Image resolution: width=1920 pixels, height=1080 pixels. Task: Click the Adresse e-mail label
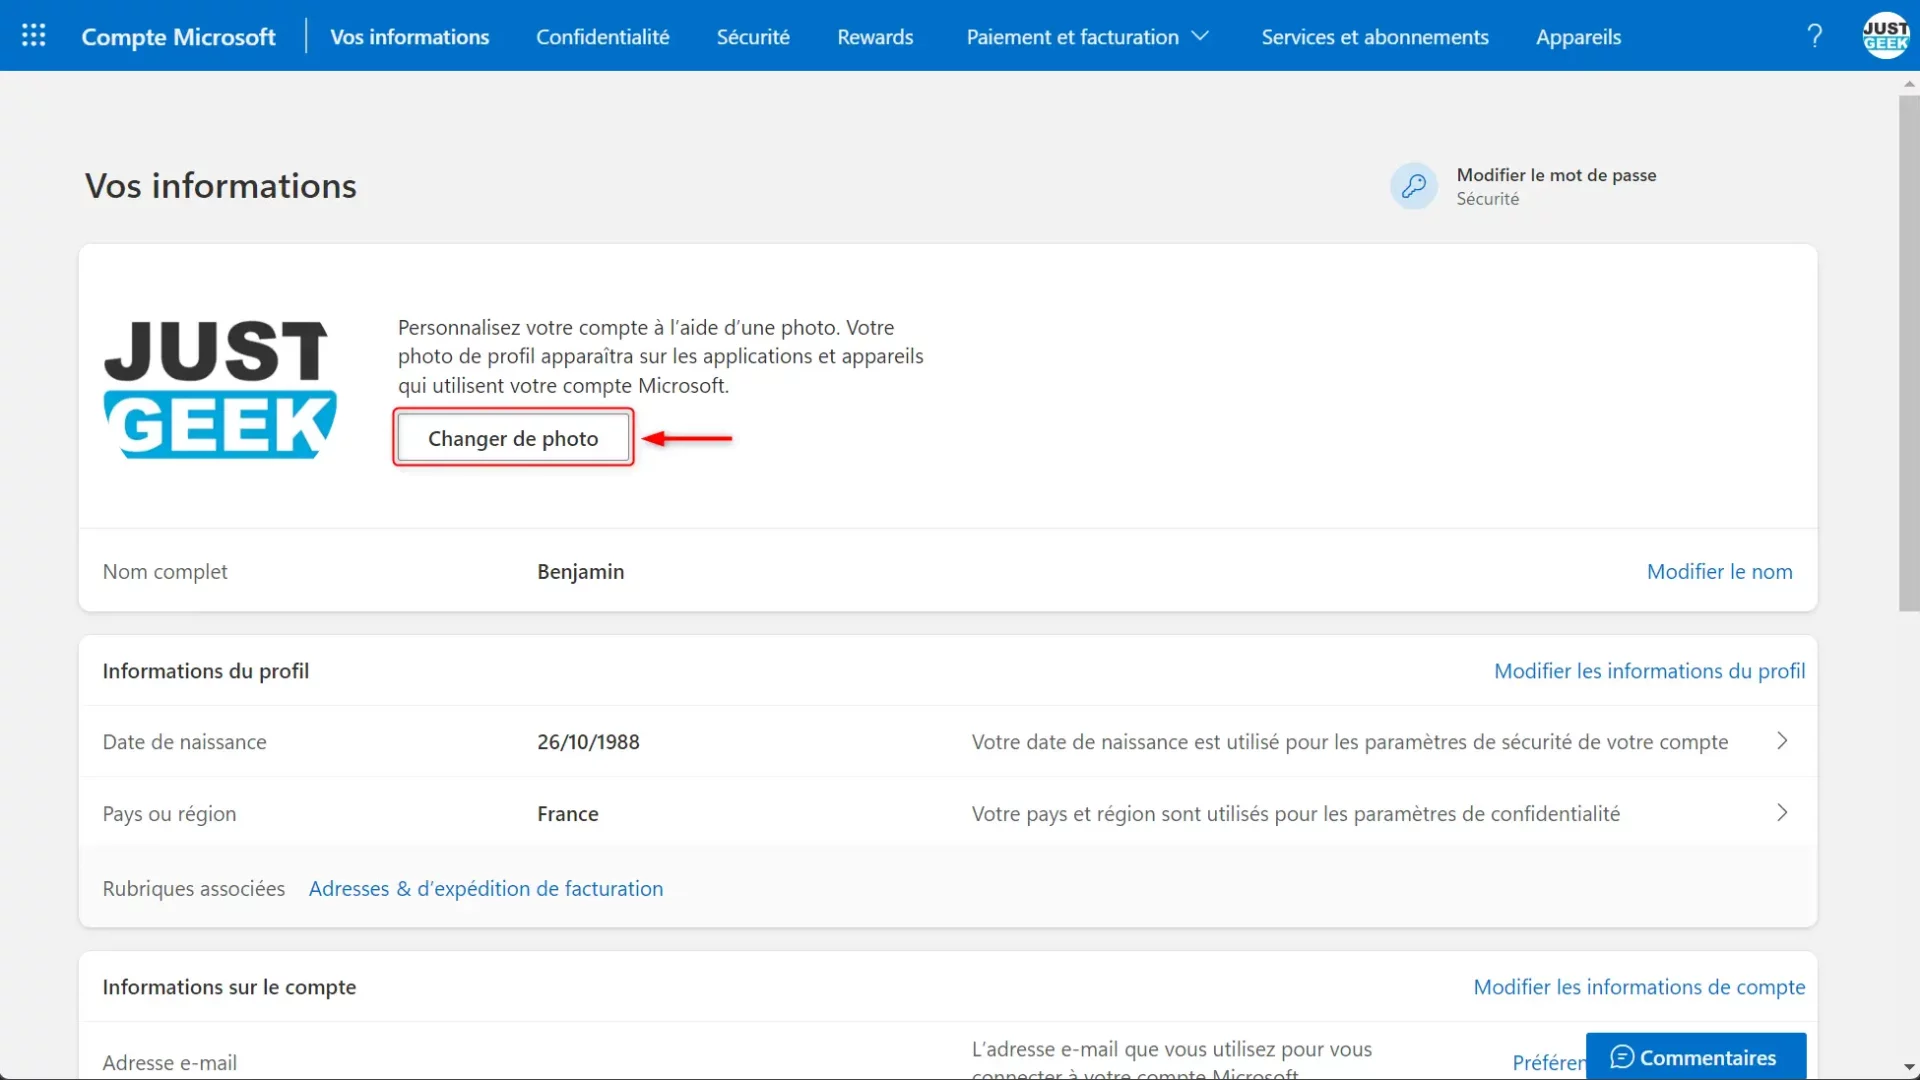(170, 1062)
